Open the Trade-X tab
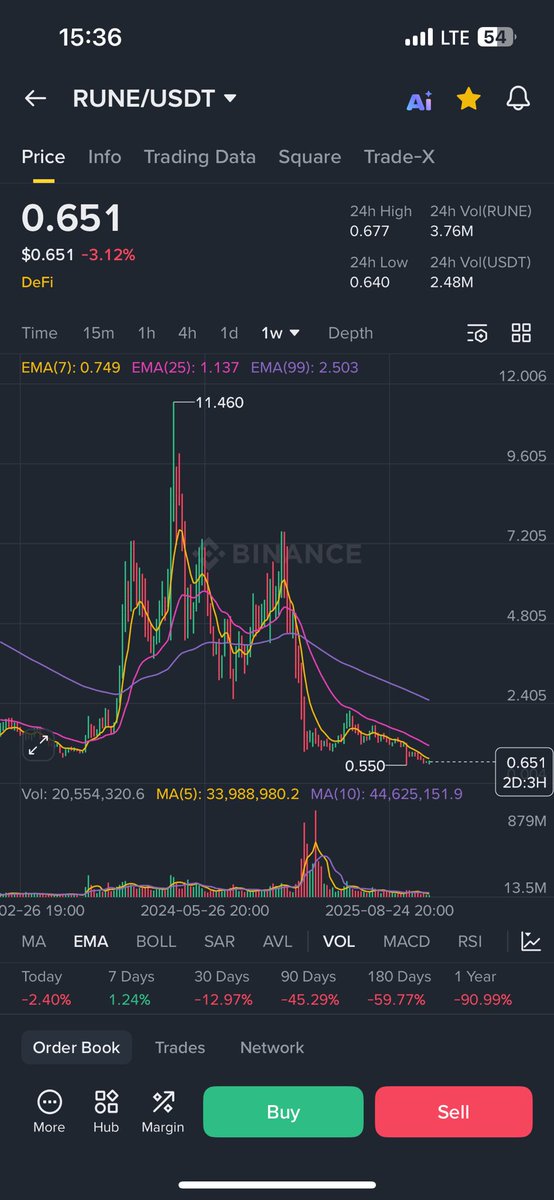This screenshot has height=1200, width=554. click(x=398, y=157)
